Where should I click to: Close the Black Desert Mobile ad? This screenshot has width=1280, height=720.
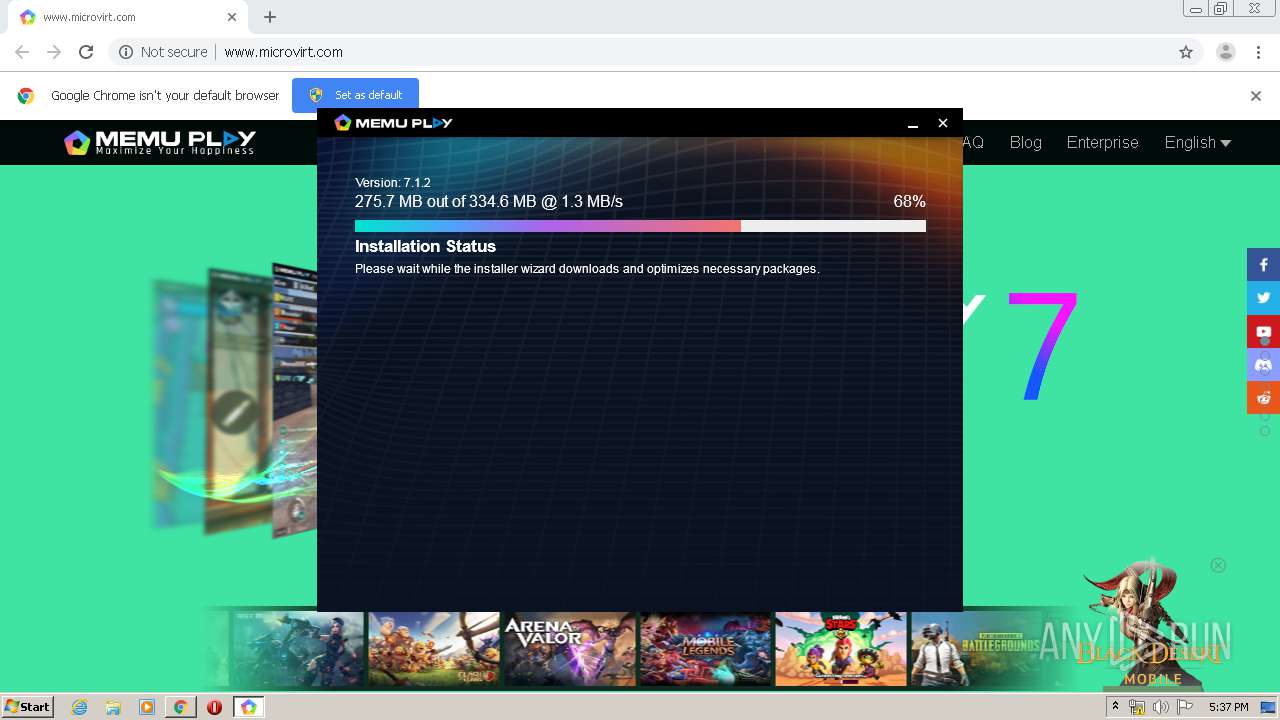1218,565
